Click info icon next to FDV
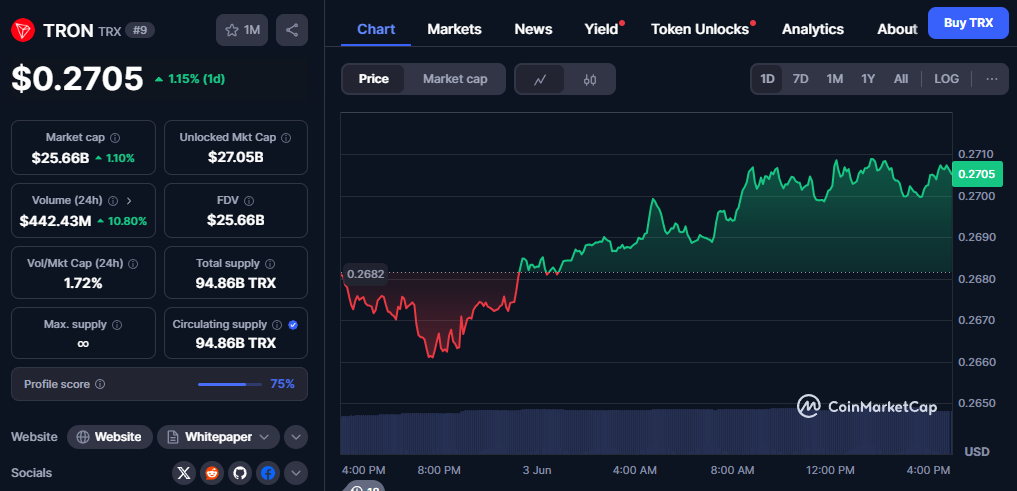This screenshot has height=491, width=1017. pyautogui.click(x=249, y=200)
